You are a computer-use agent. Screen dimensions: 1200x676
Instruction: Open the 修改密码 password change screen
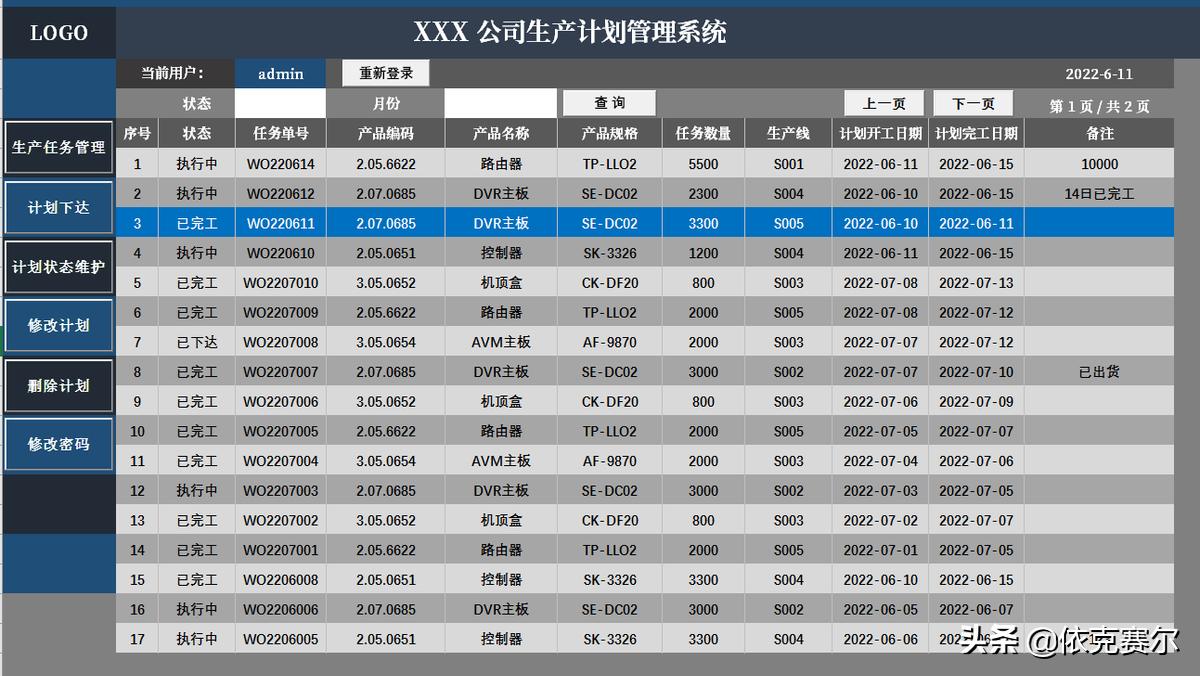click(58, 444)
